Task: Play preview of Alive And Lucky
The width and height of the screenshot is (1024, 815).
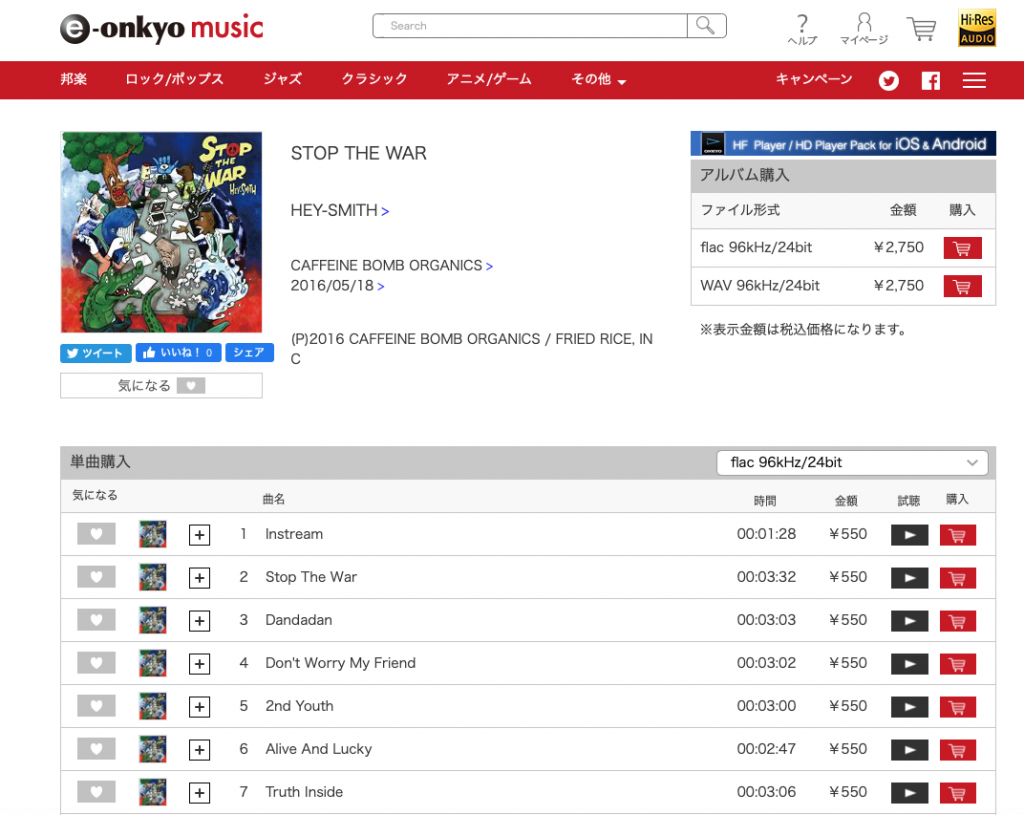Action: [909, 750]
